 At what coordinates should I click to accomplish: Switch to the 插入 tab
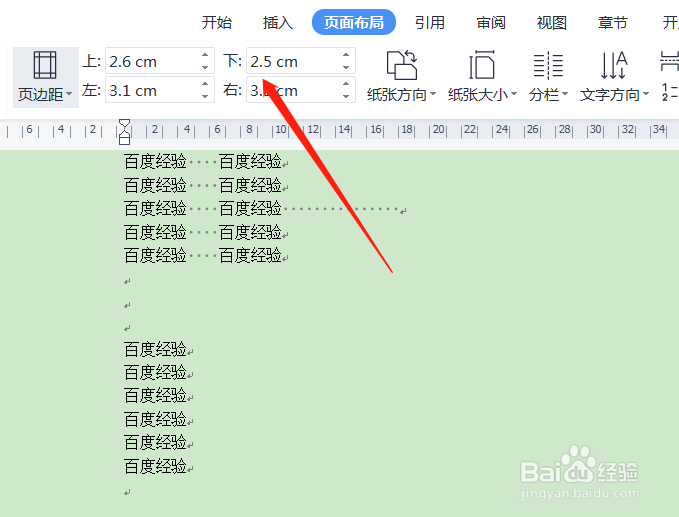(278, 23)
